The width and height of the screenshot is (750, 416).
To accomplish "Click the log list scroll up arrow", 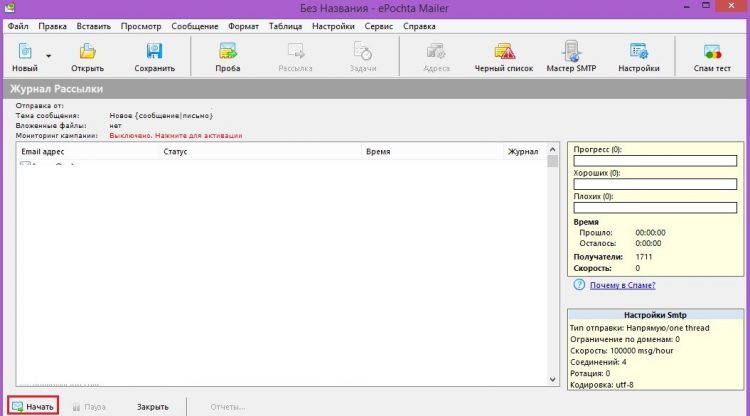I will point(552,150).
